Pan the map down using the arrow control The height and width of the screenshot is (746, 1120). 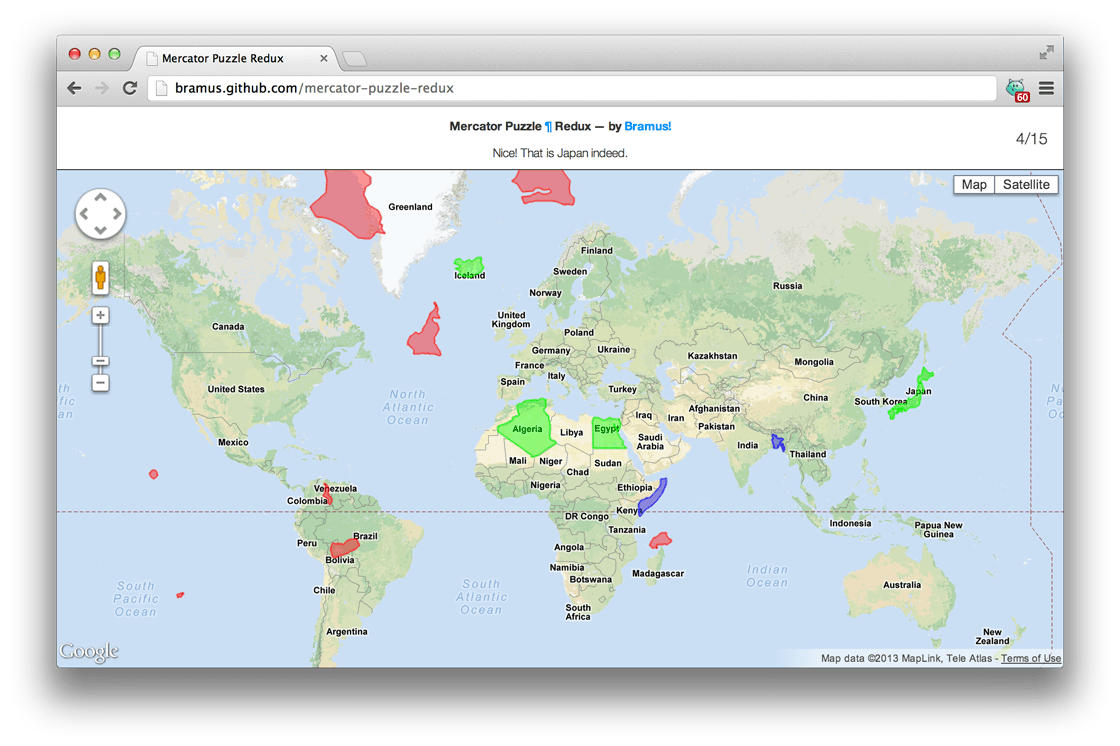click(100, 232)
